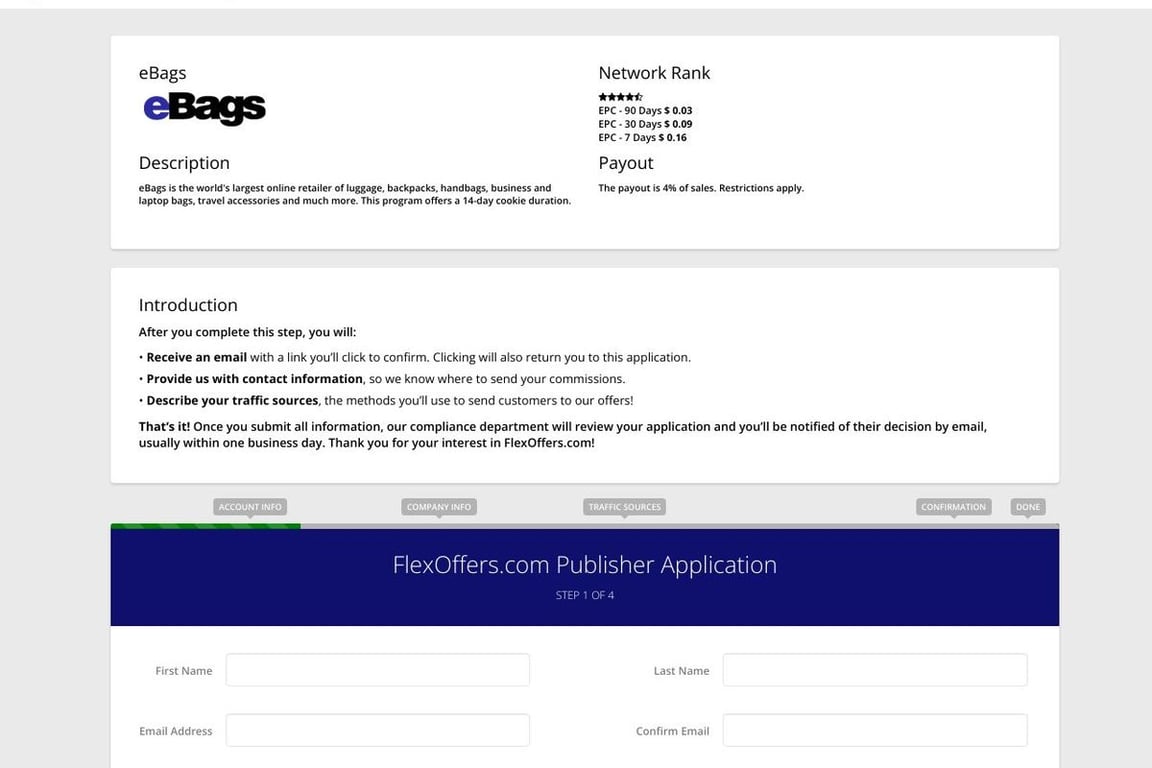Click the FlexOffers.com Publisher Application heading
Viewport: 1152px width, 768px height.
point(584,565)
